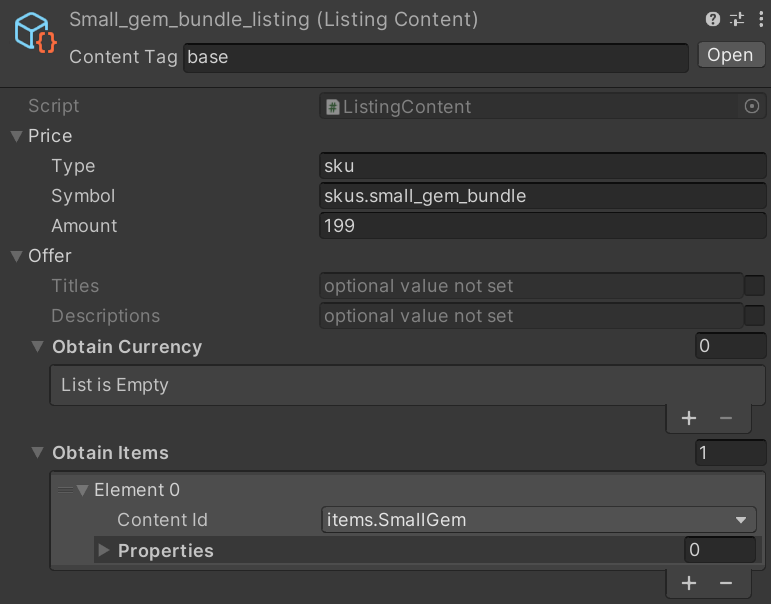Click the Content Tag base field
This screenshot has width=771, height=604.
[436, 57]
